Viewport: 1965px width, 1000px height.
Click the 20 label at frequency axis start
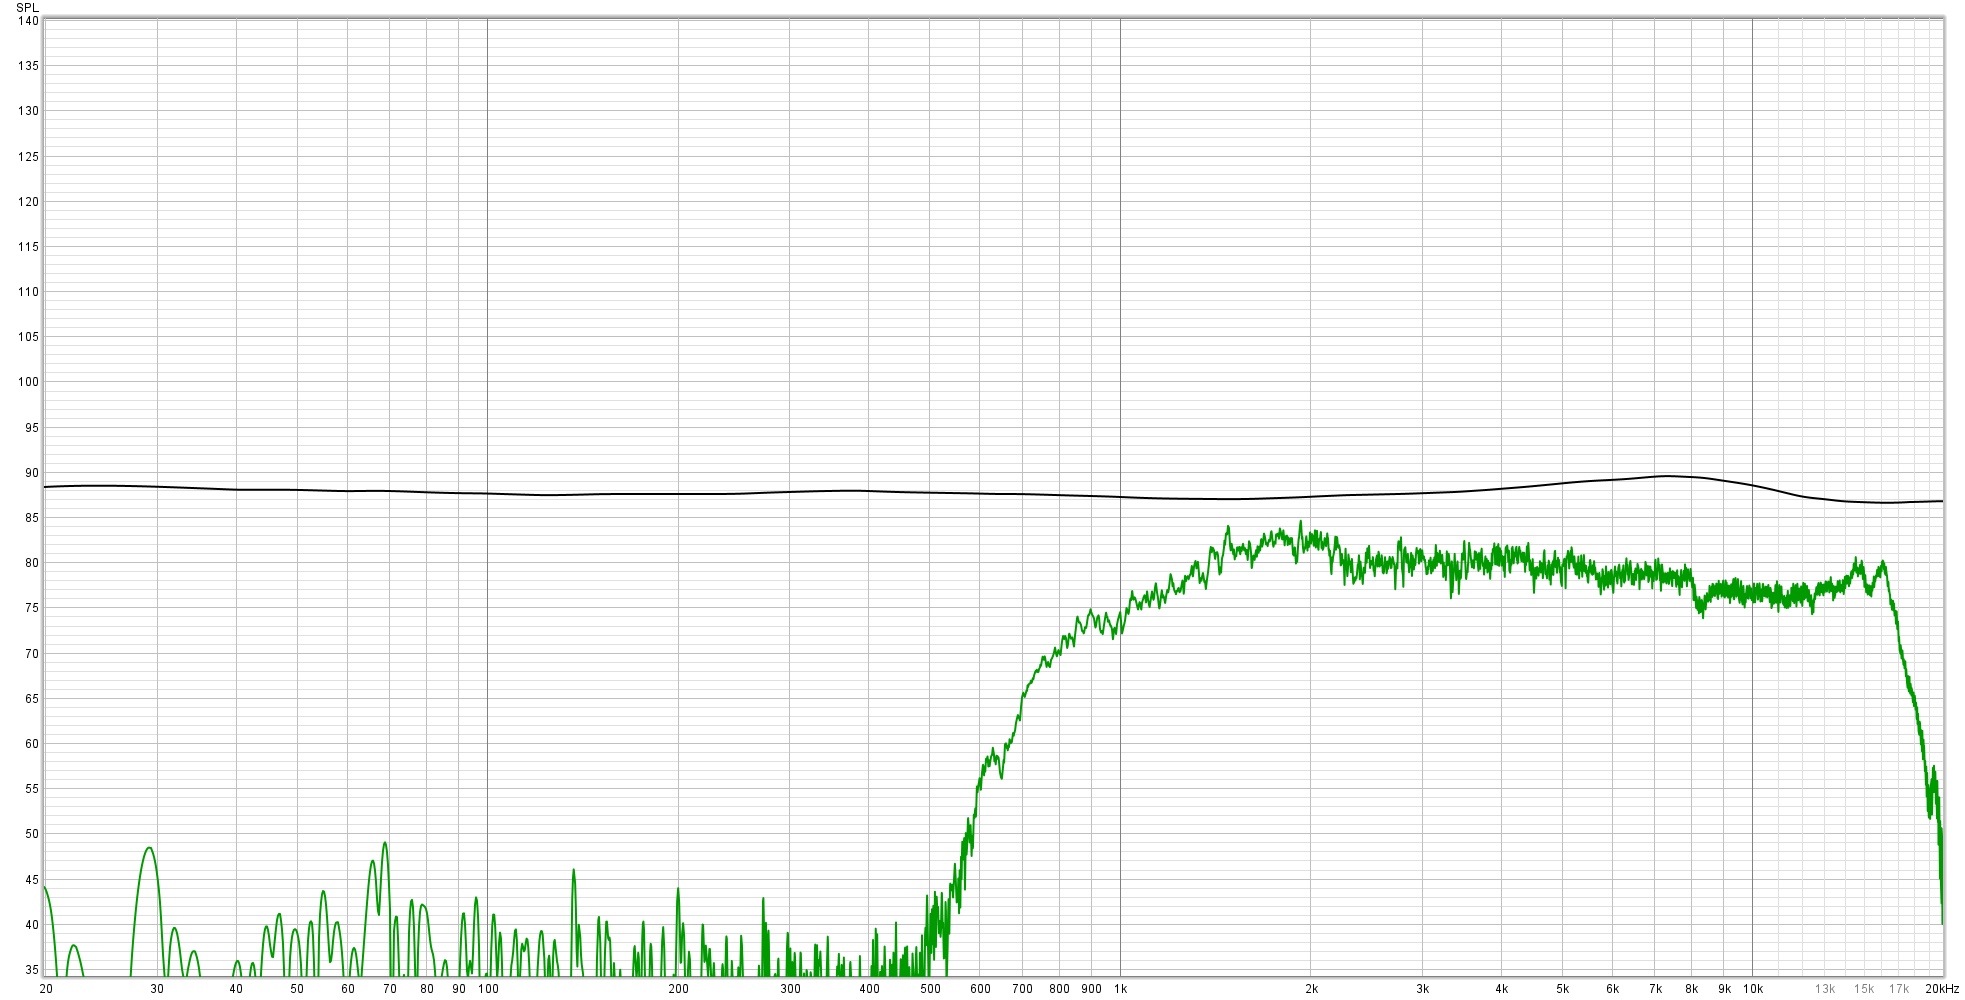click(46, 989)
